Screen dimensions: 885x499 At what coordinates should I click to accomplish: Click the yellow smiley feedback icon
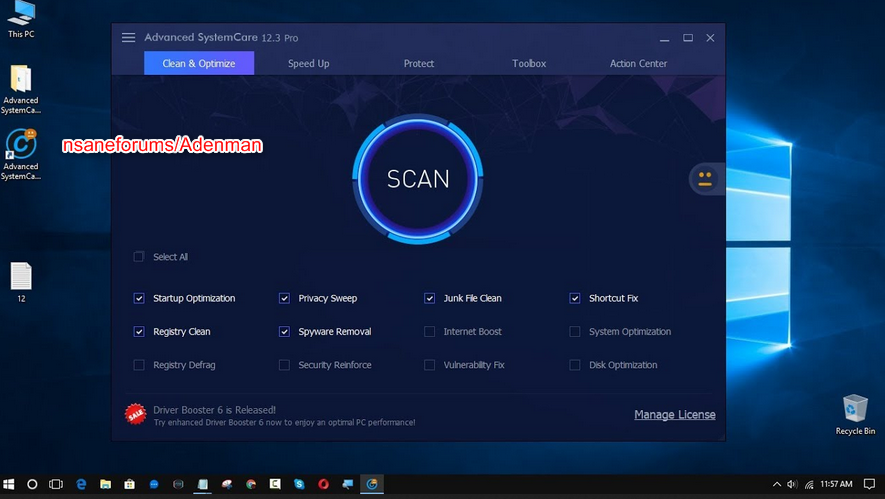(x=704, y=179)
